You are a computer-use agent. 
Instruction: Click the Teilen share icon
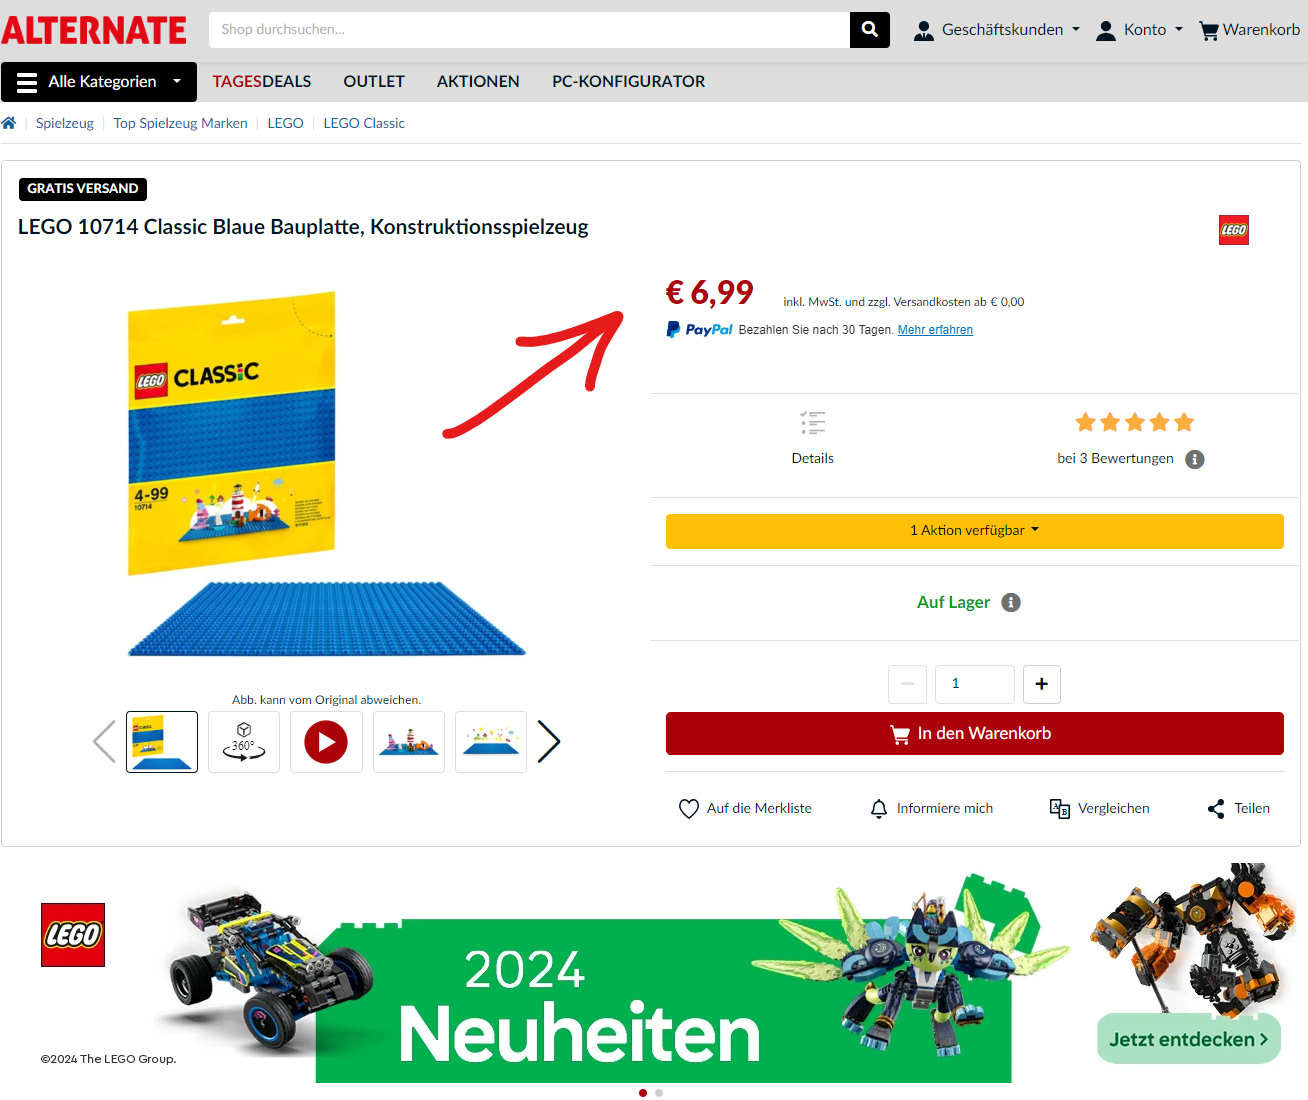tap(1216, 808)
